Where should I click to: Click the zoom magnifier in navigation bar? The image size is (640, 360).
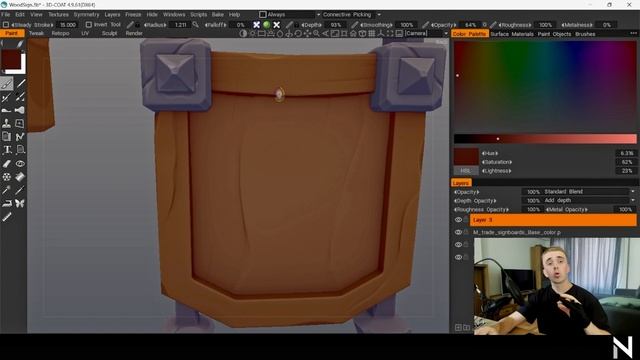(x=316, y=33)
